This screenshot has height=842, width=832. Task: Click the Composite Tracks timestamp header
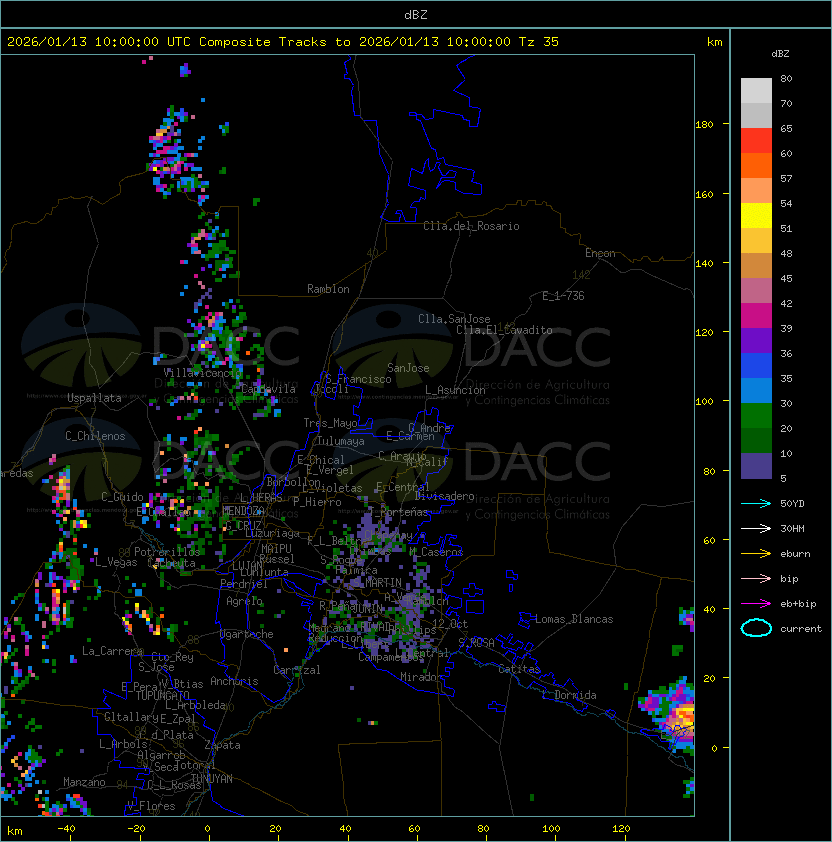tap(283, 42)
